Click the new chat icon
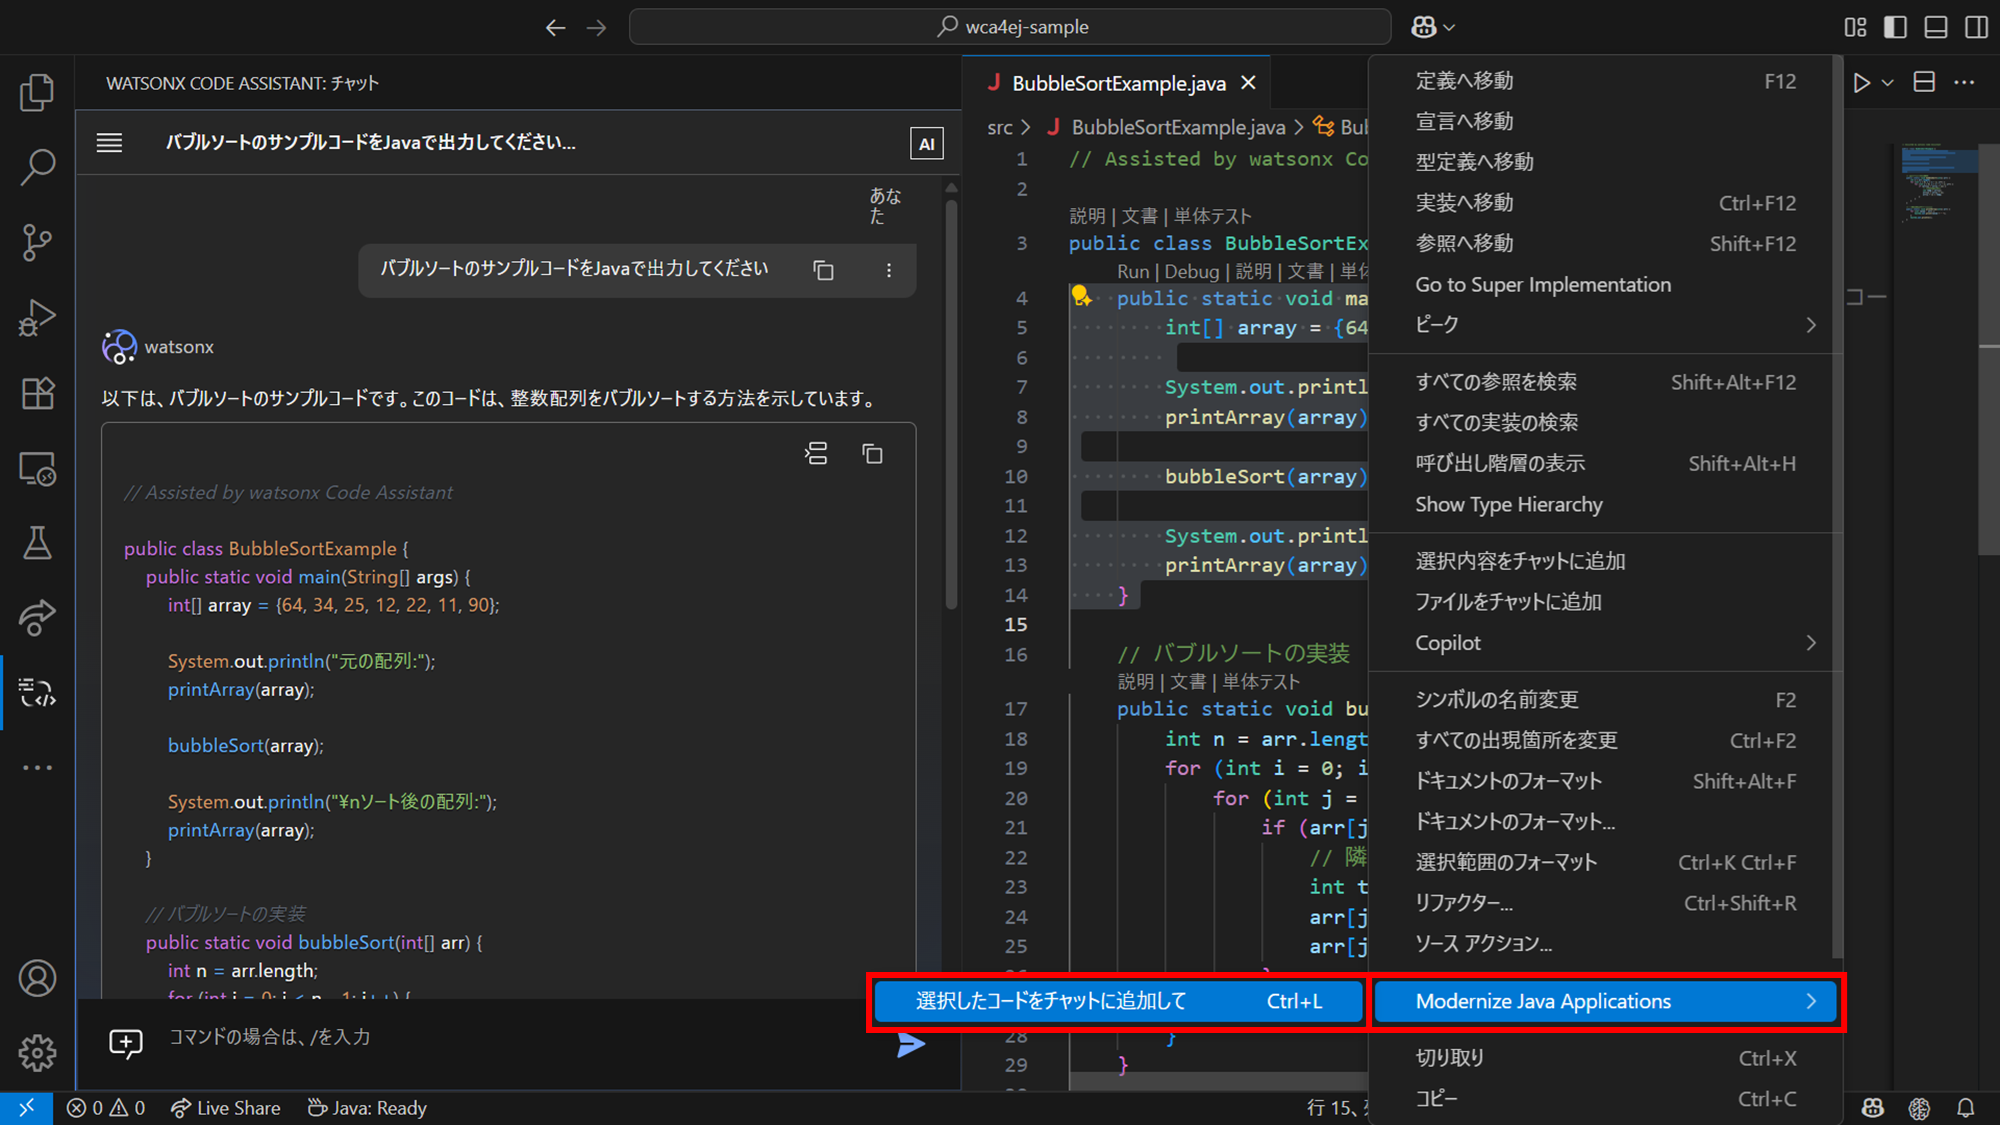The height and width of the screenshot is (1125, 2000). coord(126,1043)
